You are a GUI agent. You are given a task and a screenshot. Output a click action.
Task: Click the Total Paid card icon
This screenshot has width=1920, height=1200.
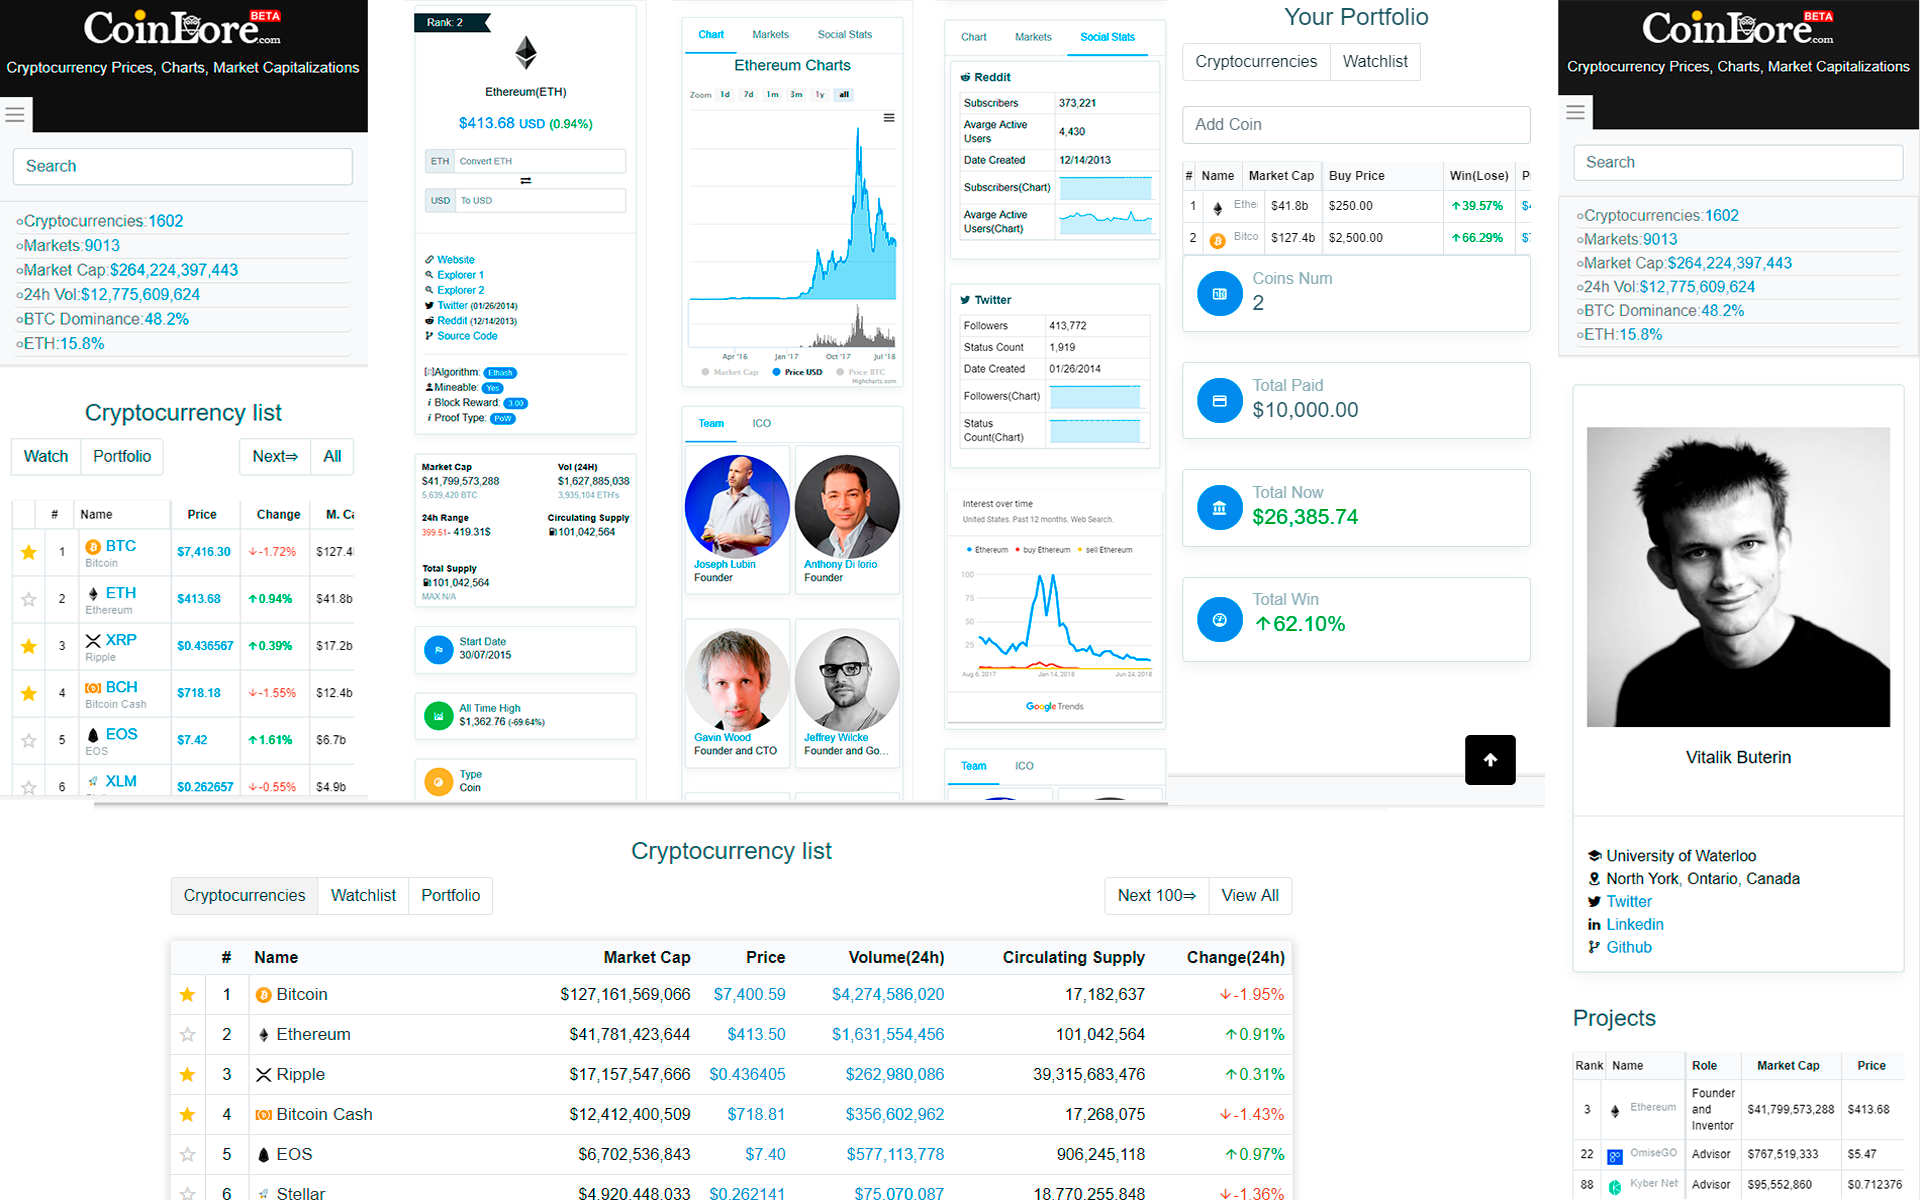coord(1219,400)
